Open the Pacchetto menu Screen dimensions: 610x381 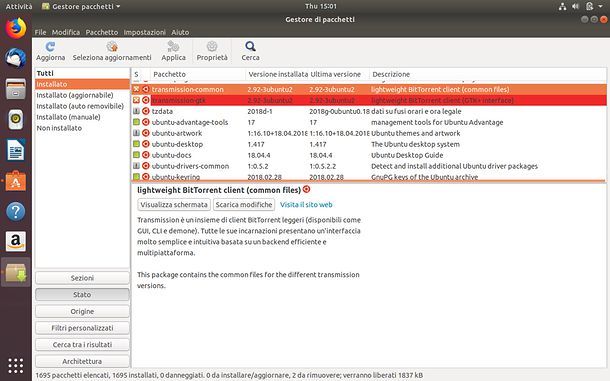point(102,32)
